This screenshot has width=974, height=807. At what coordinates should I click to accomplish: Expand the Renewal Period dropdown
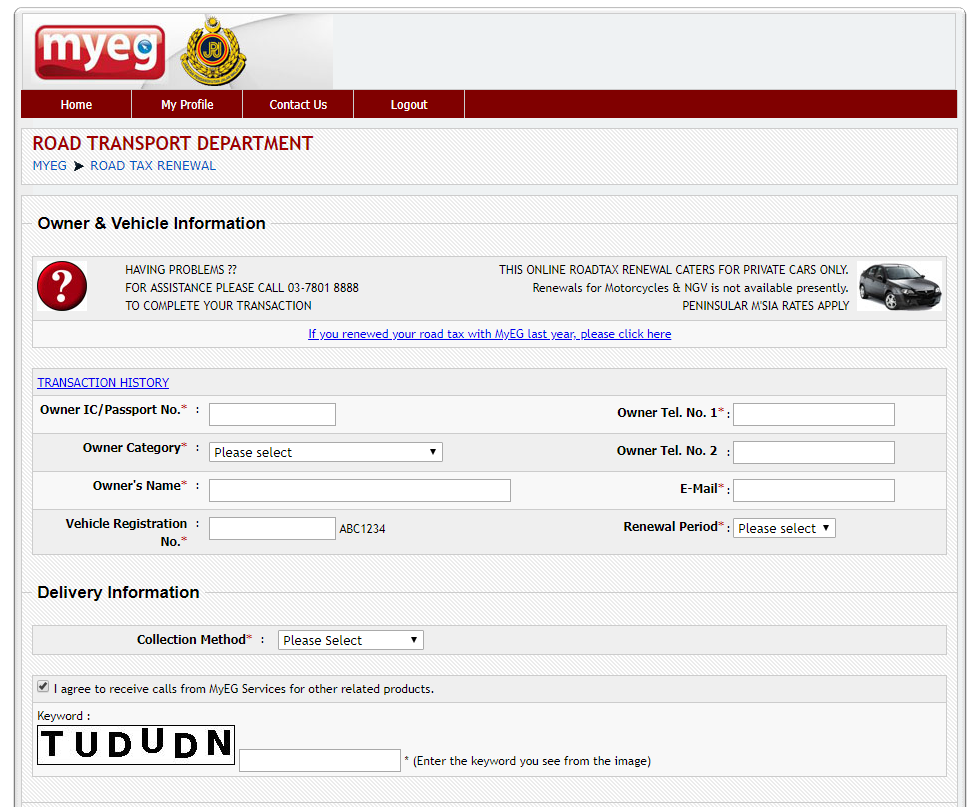[x=784, y=528]
